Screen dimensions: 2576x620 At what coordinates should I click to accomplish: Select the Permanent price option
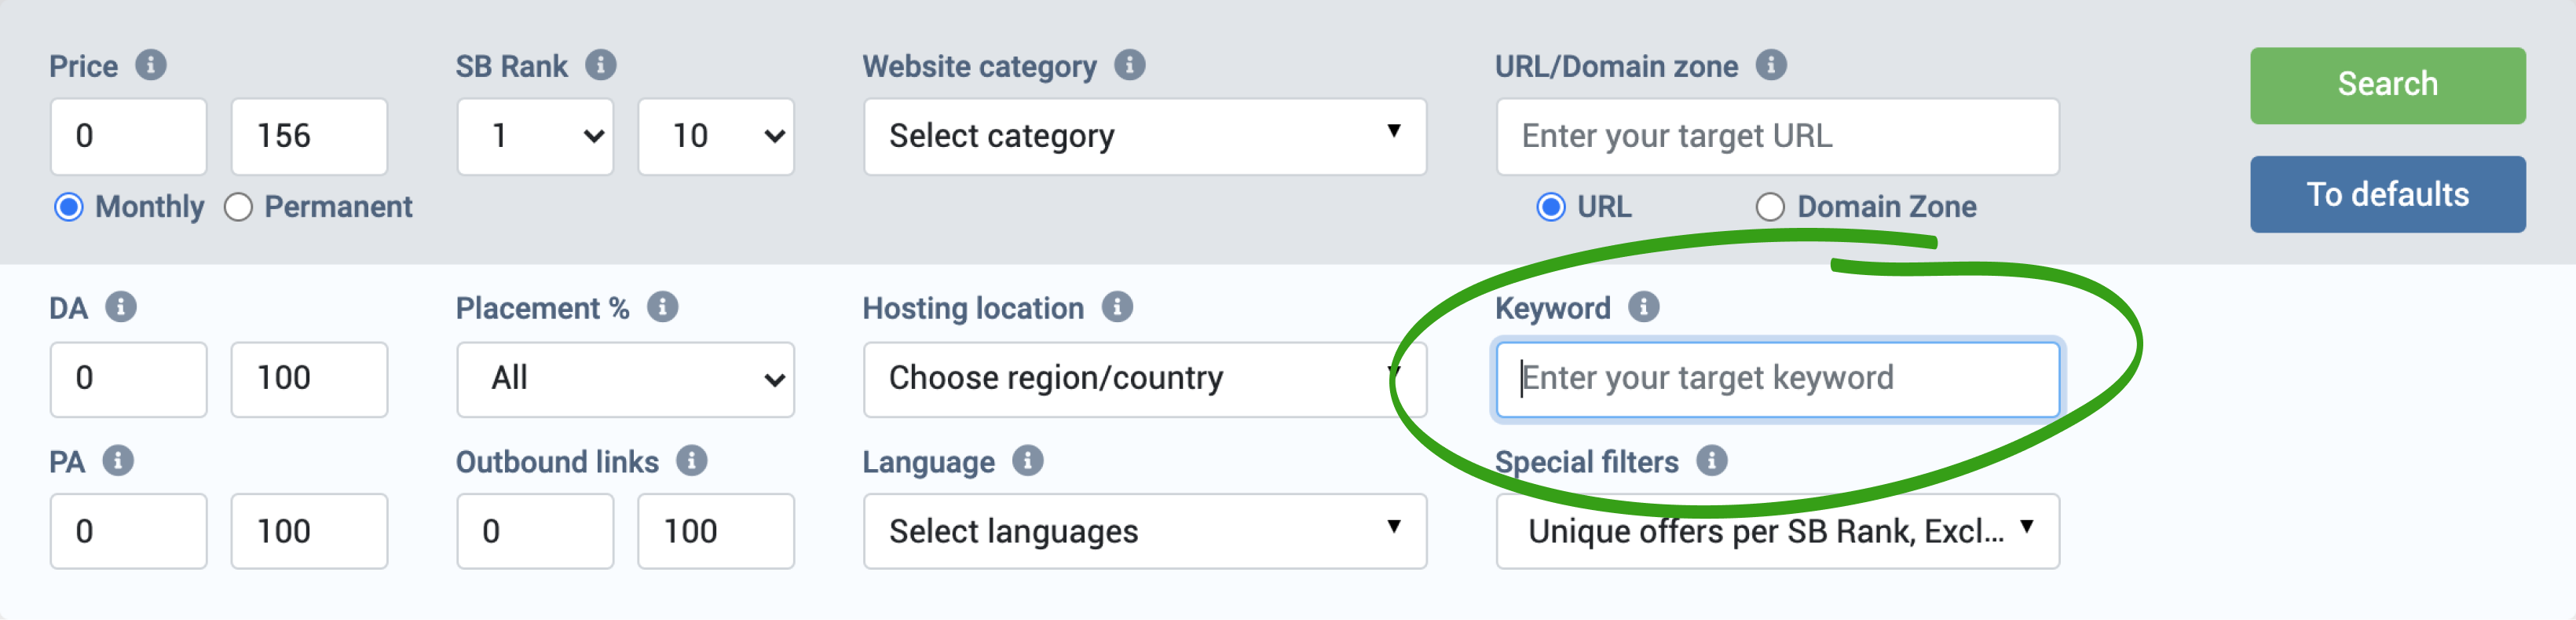238,207
